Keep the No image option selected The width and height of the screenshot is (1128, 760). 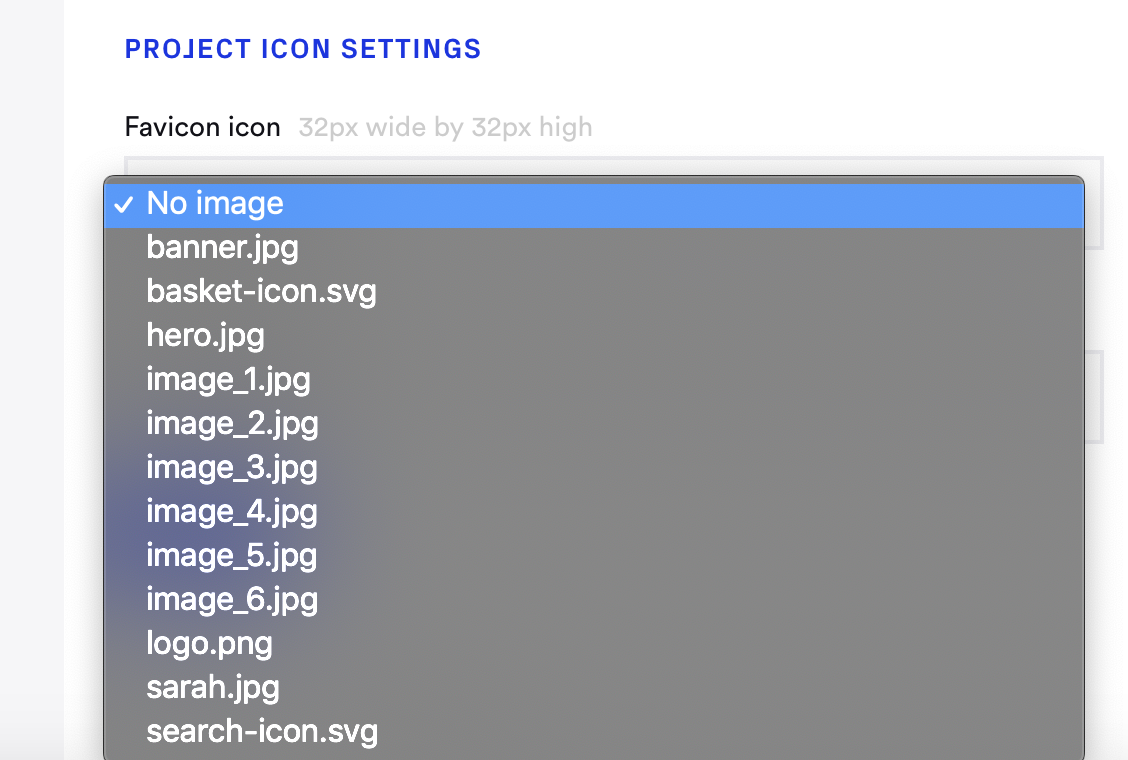(x=214, y=203)
